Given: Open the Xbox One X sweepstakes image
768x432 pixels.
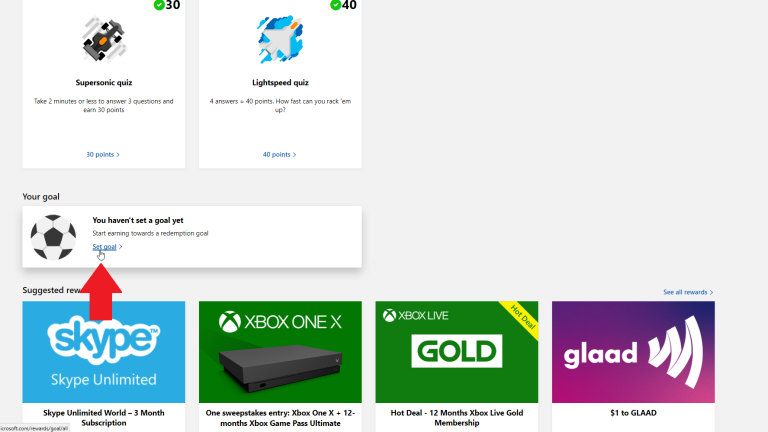Looking at the screenshot, I should point(280,352).
